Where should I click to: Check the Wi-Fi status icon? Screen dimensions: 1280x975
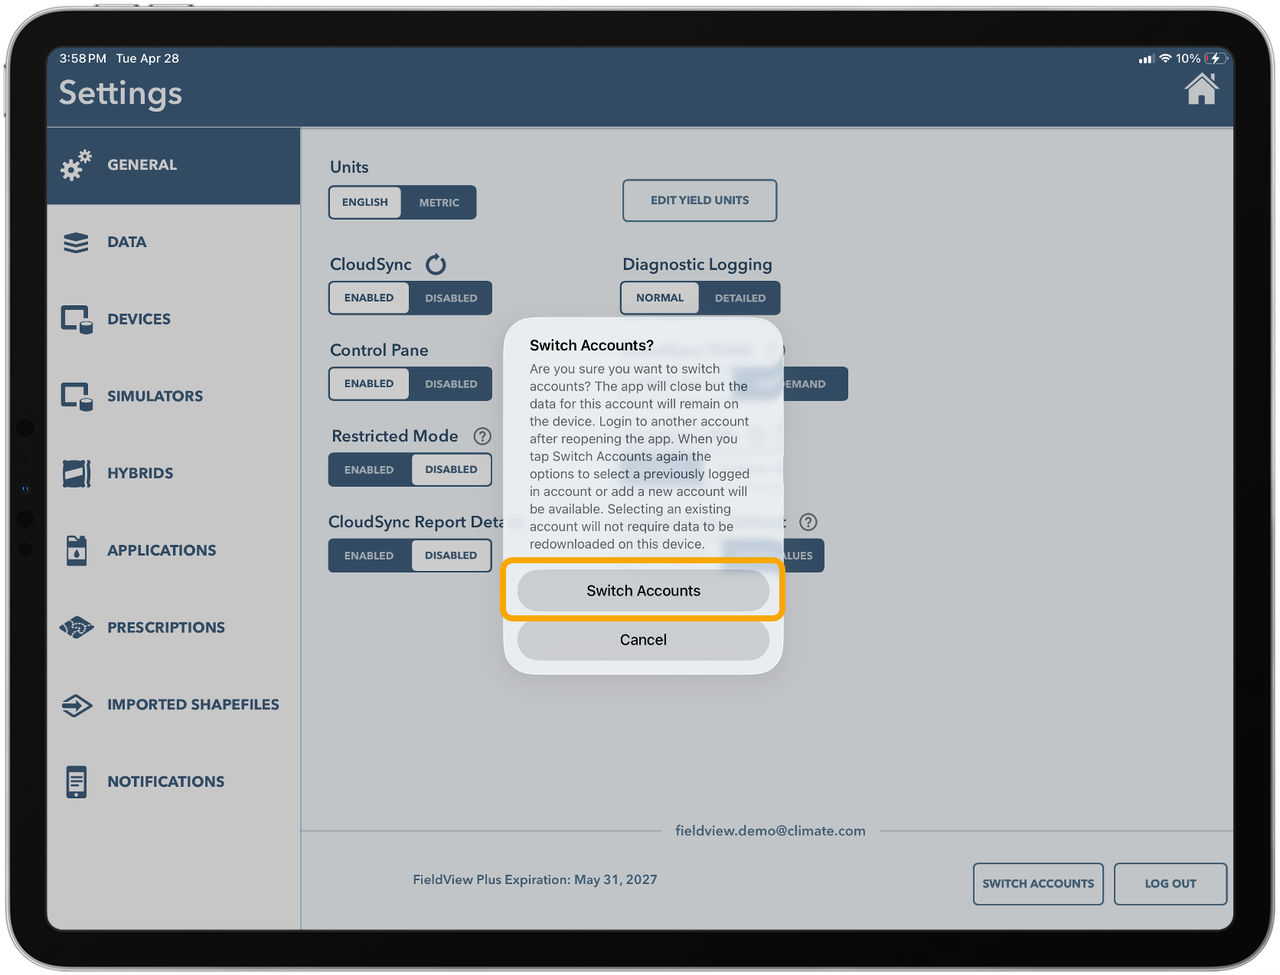1165,58
